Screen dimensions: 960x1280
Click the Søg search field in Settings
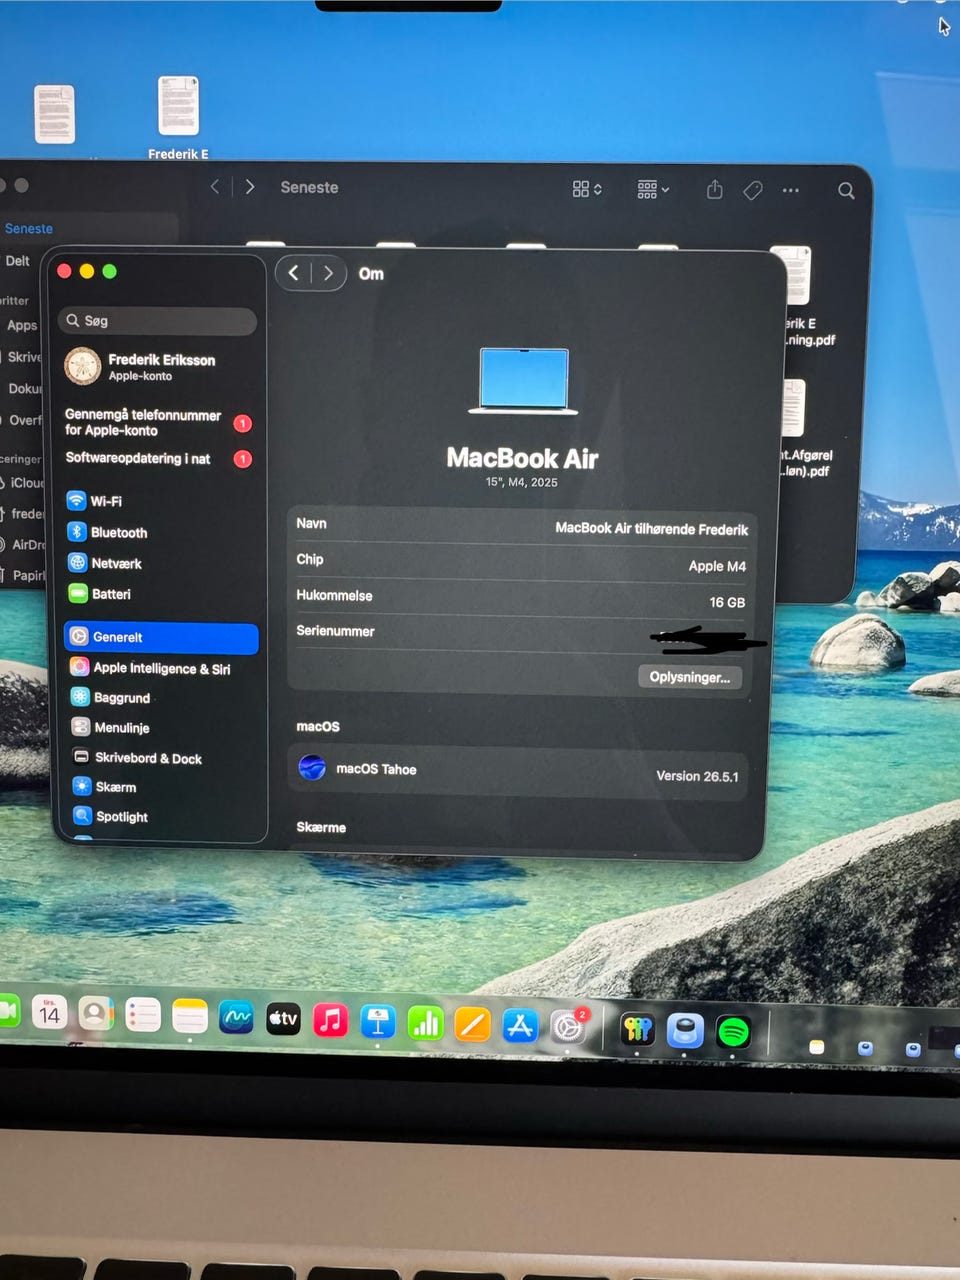[x=157, y=321]
